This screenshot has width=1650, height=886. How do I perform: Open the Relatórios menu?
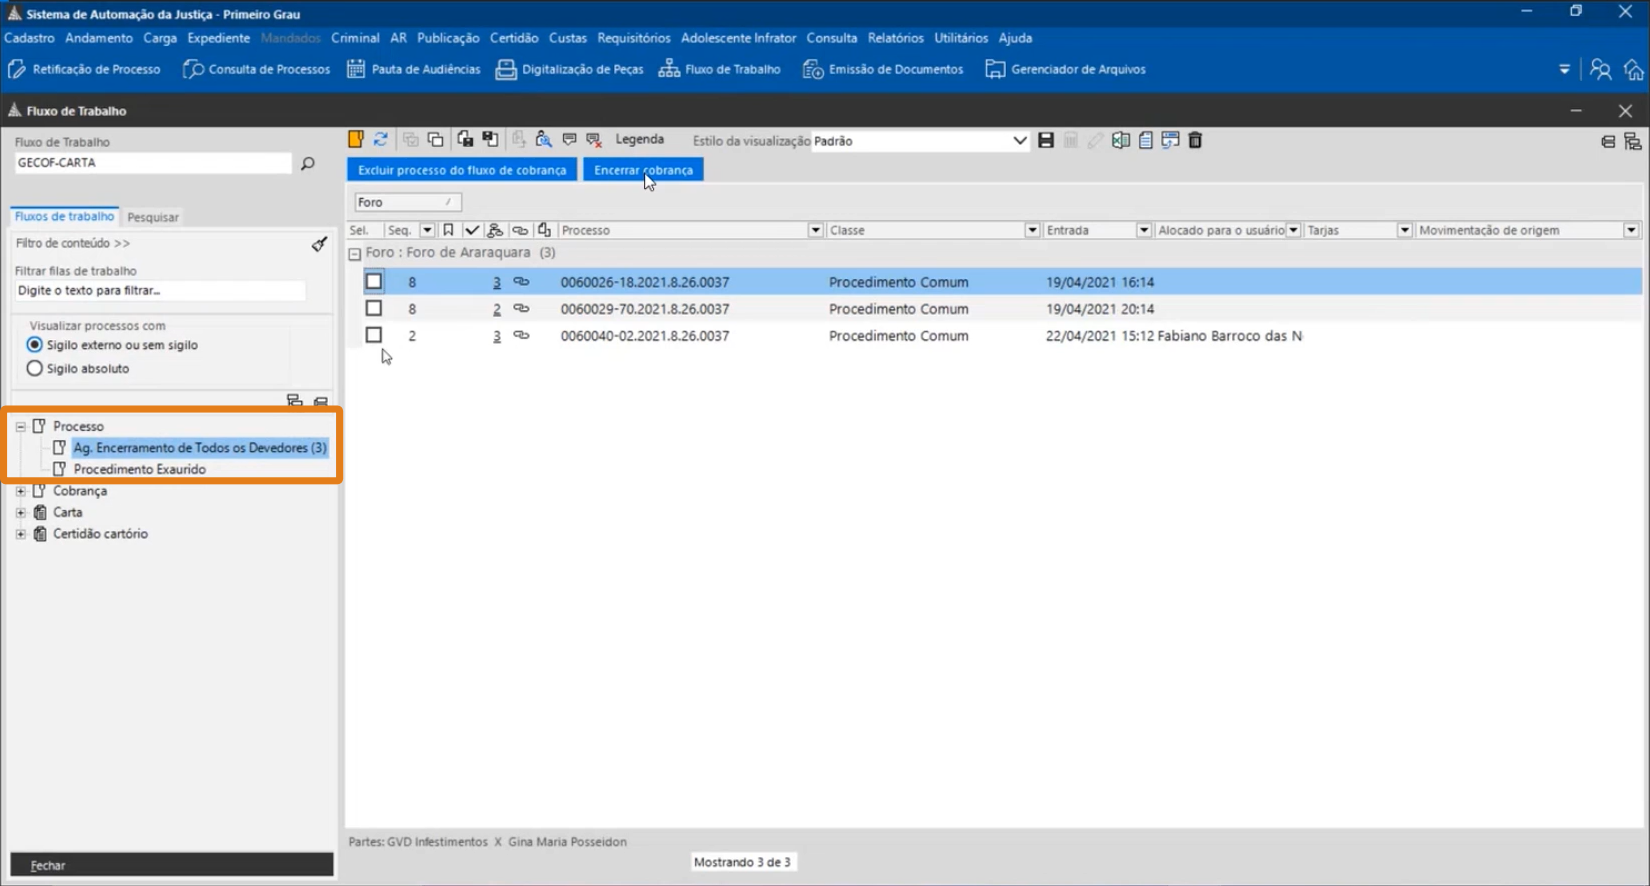(895, 38)
